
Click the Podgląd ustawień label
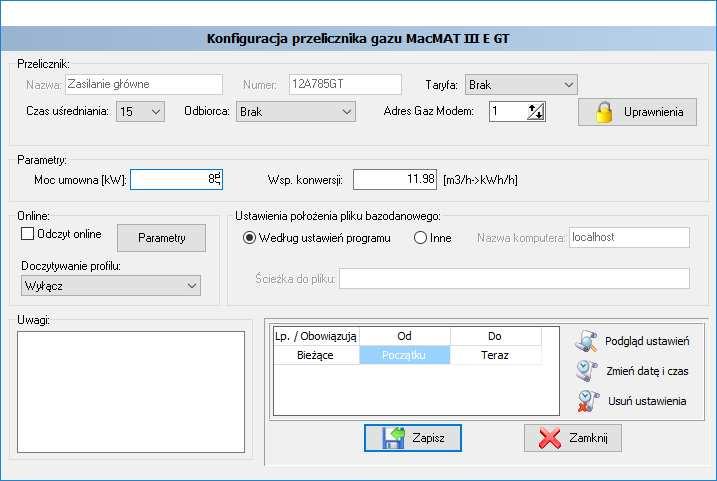[647, 341]
